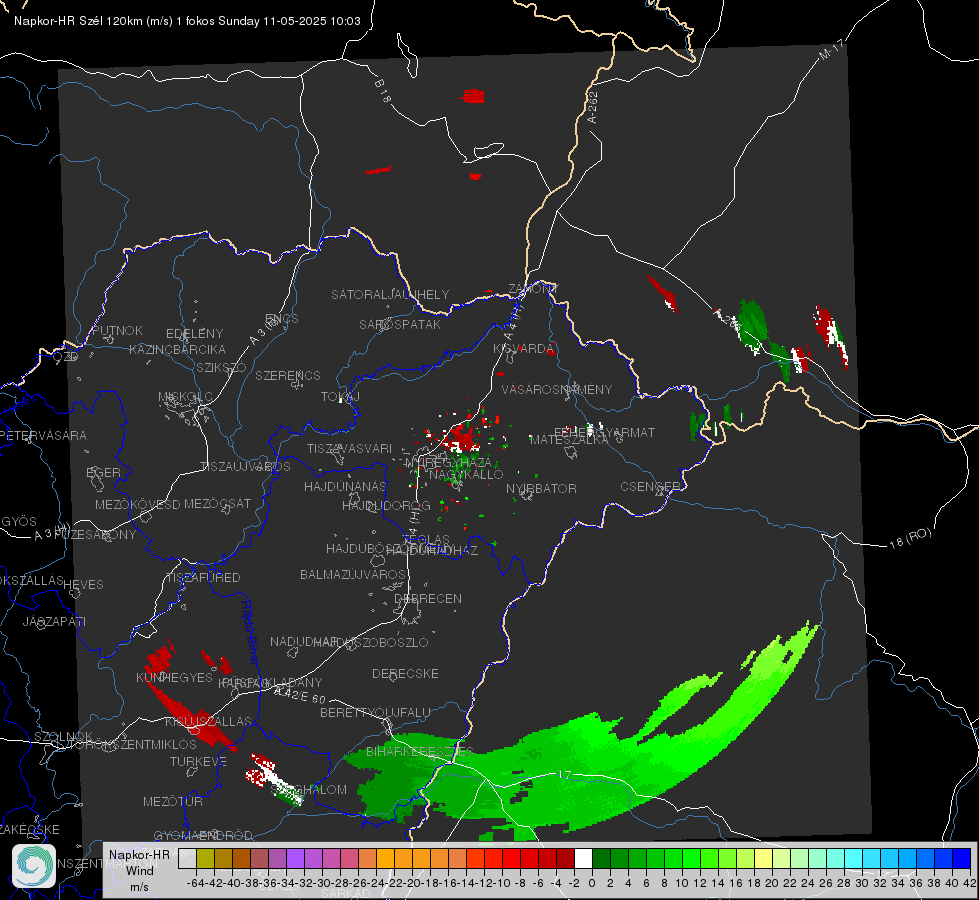
Task: Click the TISZAVASVÁRI label
Action: 350,448
